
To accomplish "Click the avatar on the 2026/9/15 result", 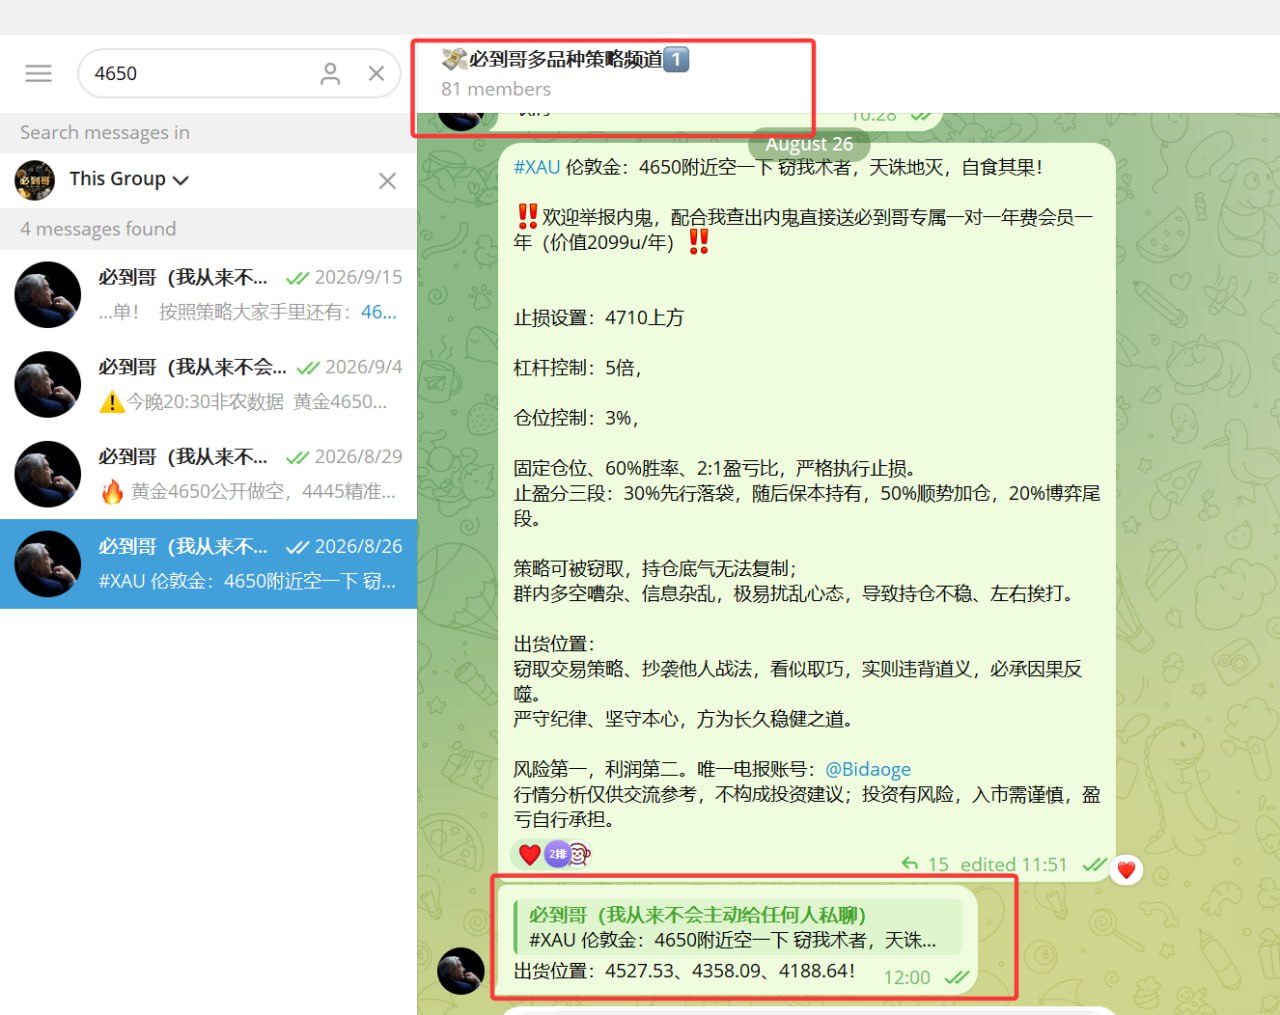I will 47,295.
